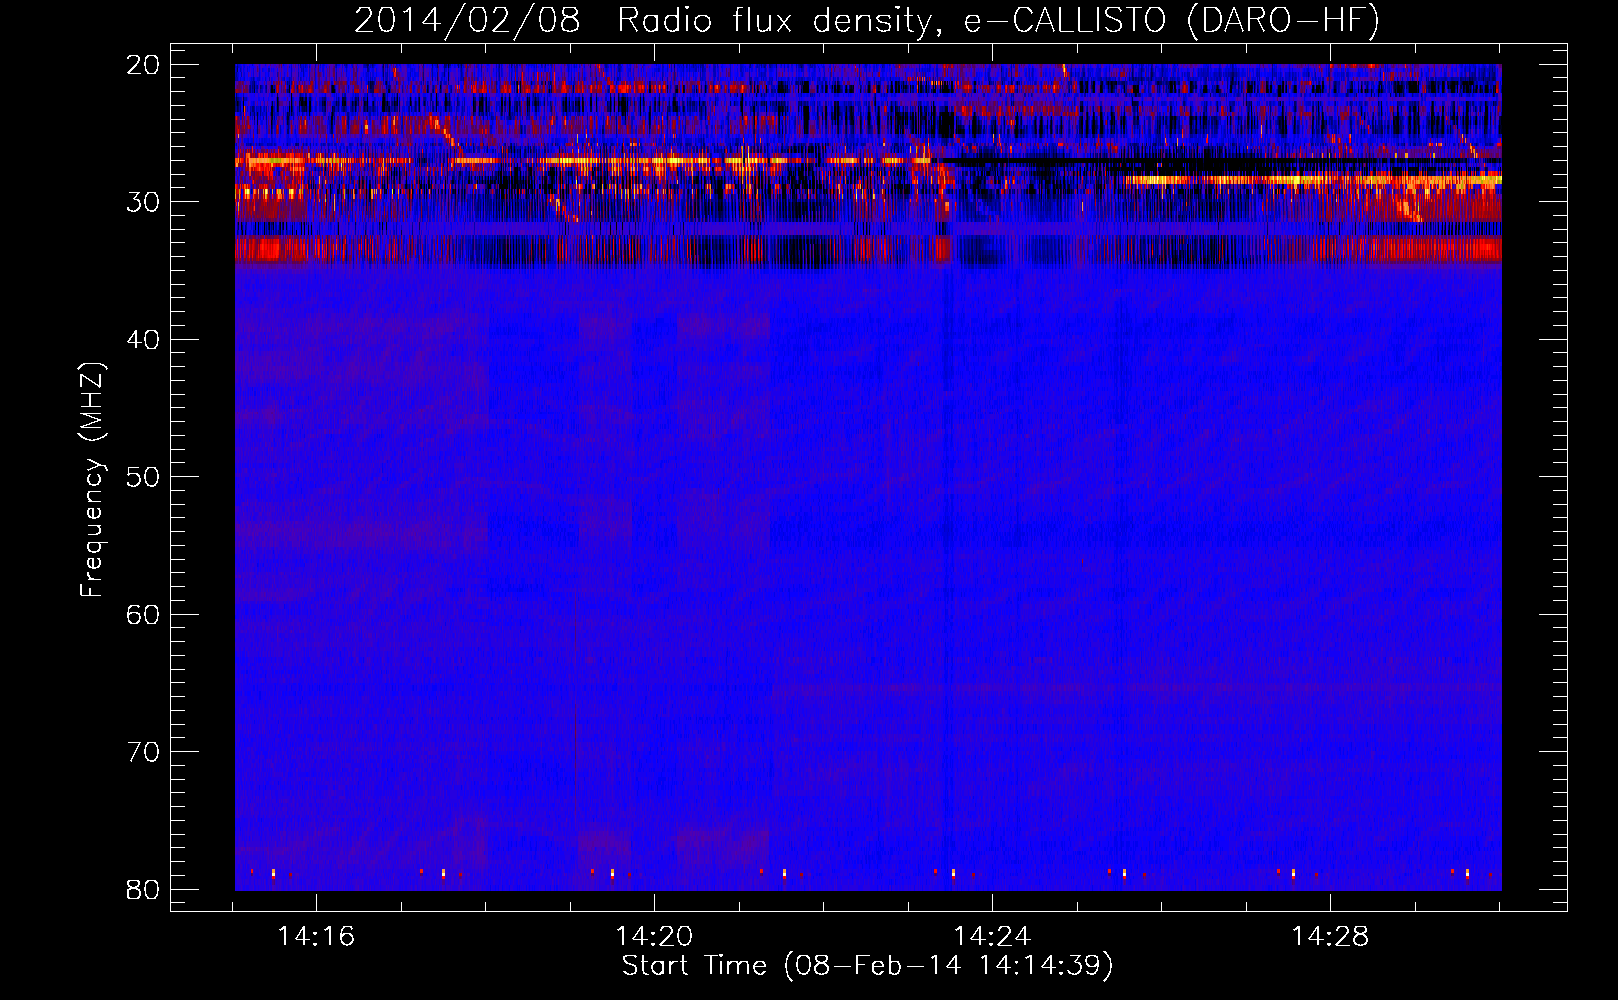Click the time tick label '14:28'
Viewport: 1618px width, 1000px height.
tap(1330, 937)
